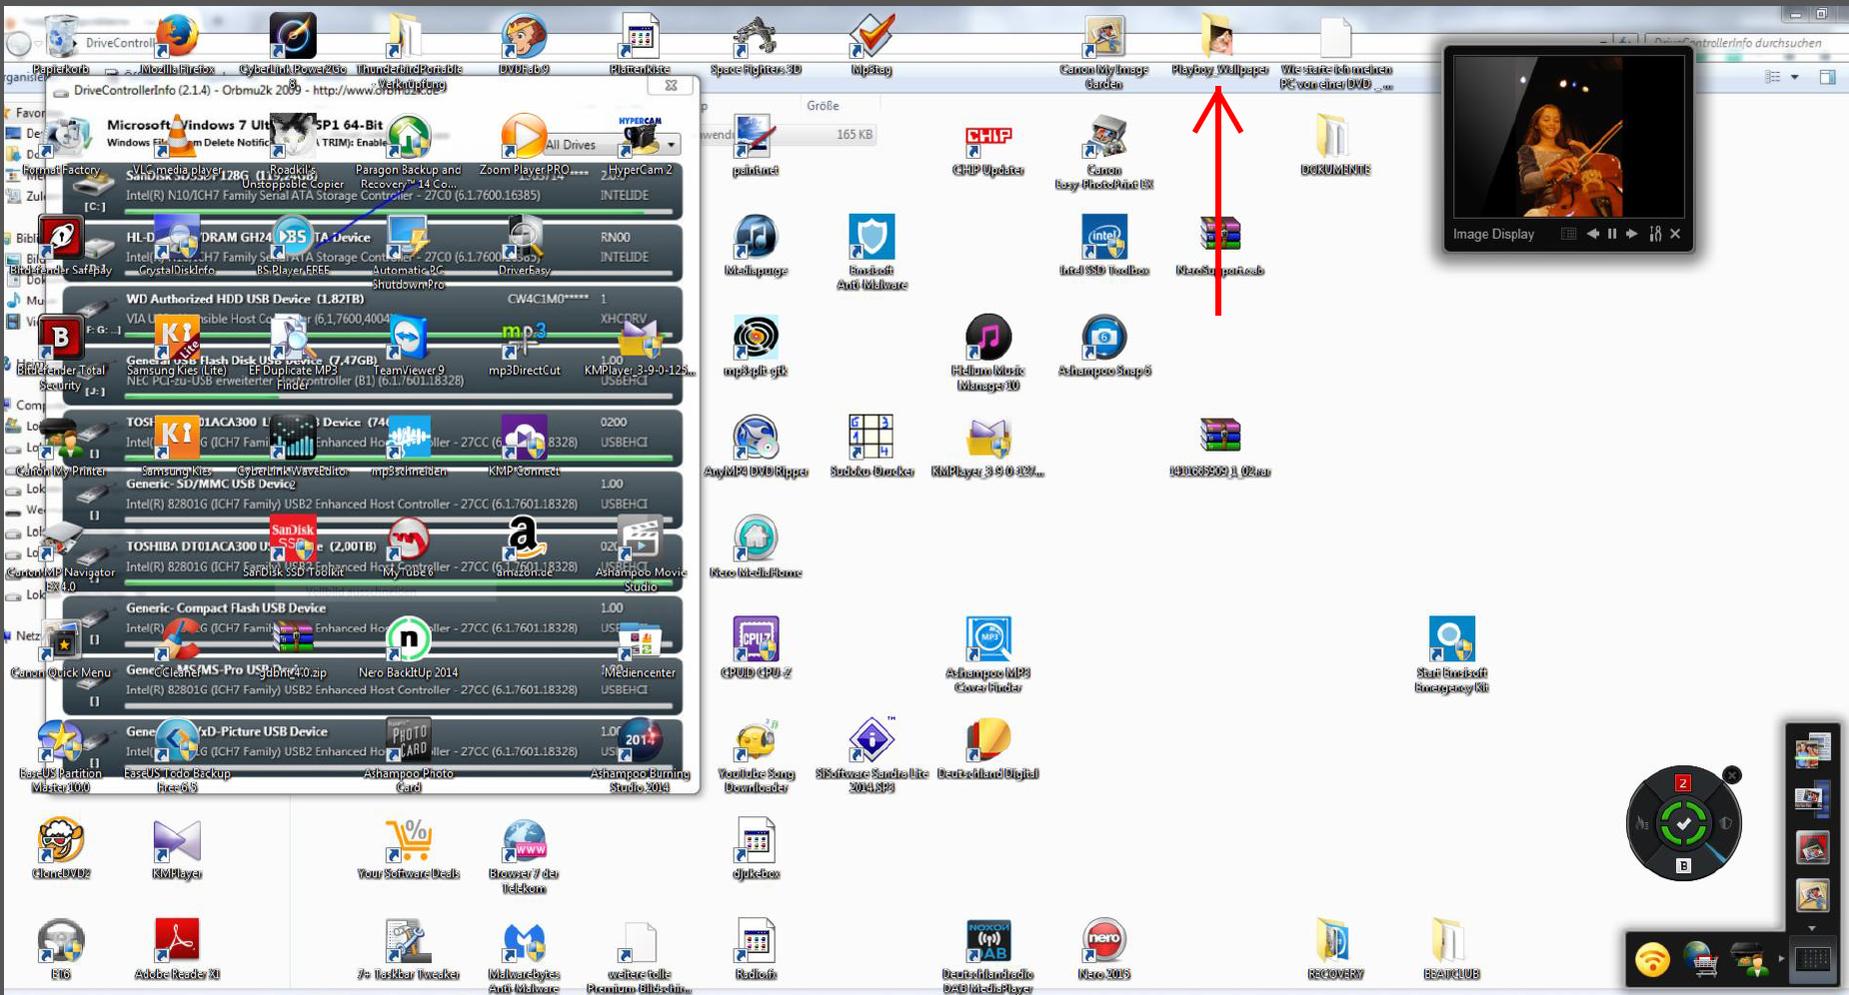The width and height of the screenshot is (1849, 995).
Task: Launch BS.Player FREE
Action: (293, 245)
